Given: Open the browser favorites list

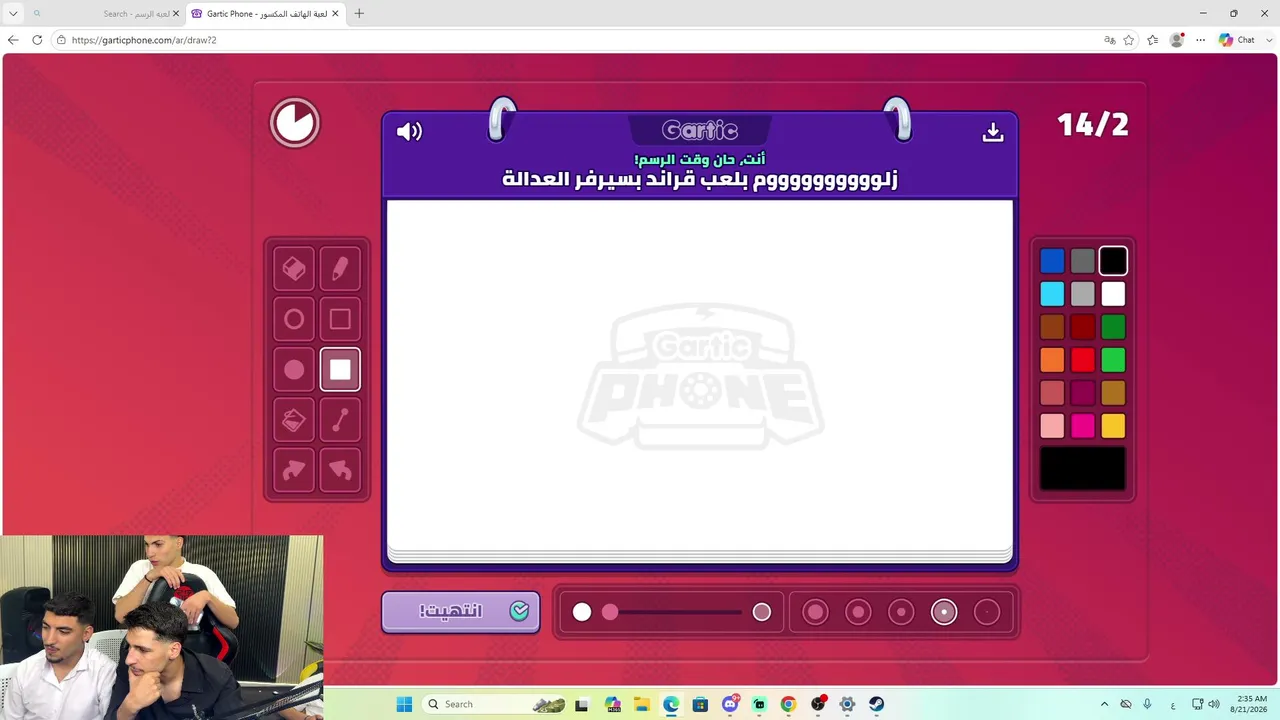Looking at the screenshot, I should 1153,40.
